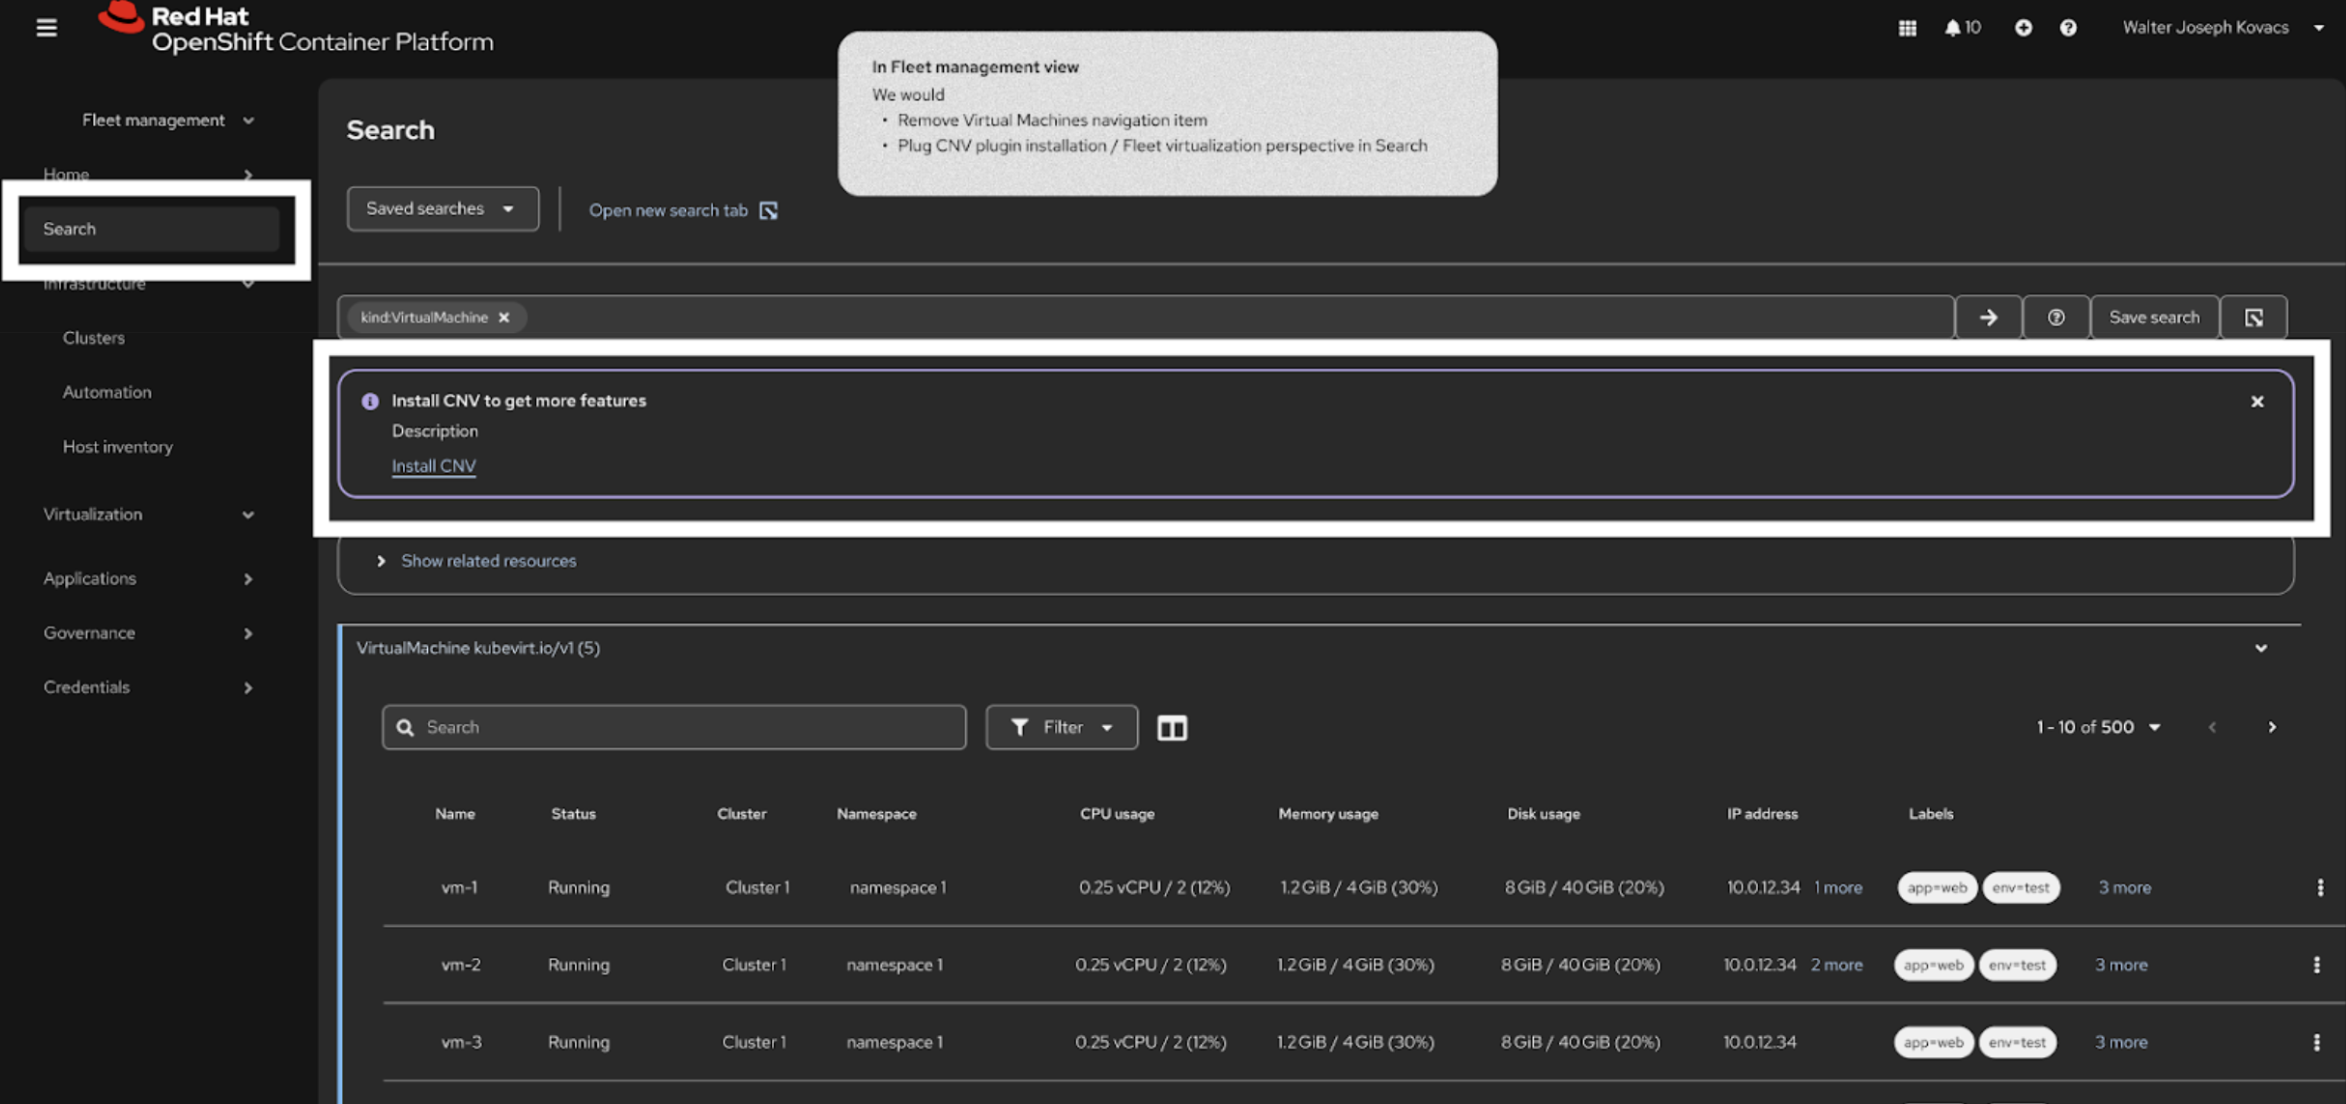Run search with the arrow button
Image resolution: width=2346 pixels, height=1104 pixels.
click(1988, 317)
